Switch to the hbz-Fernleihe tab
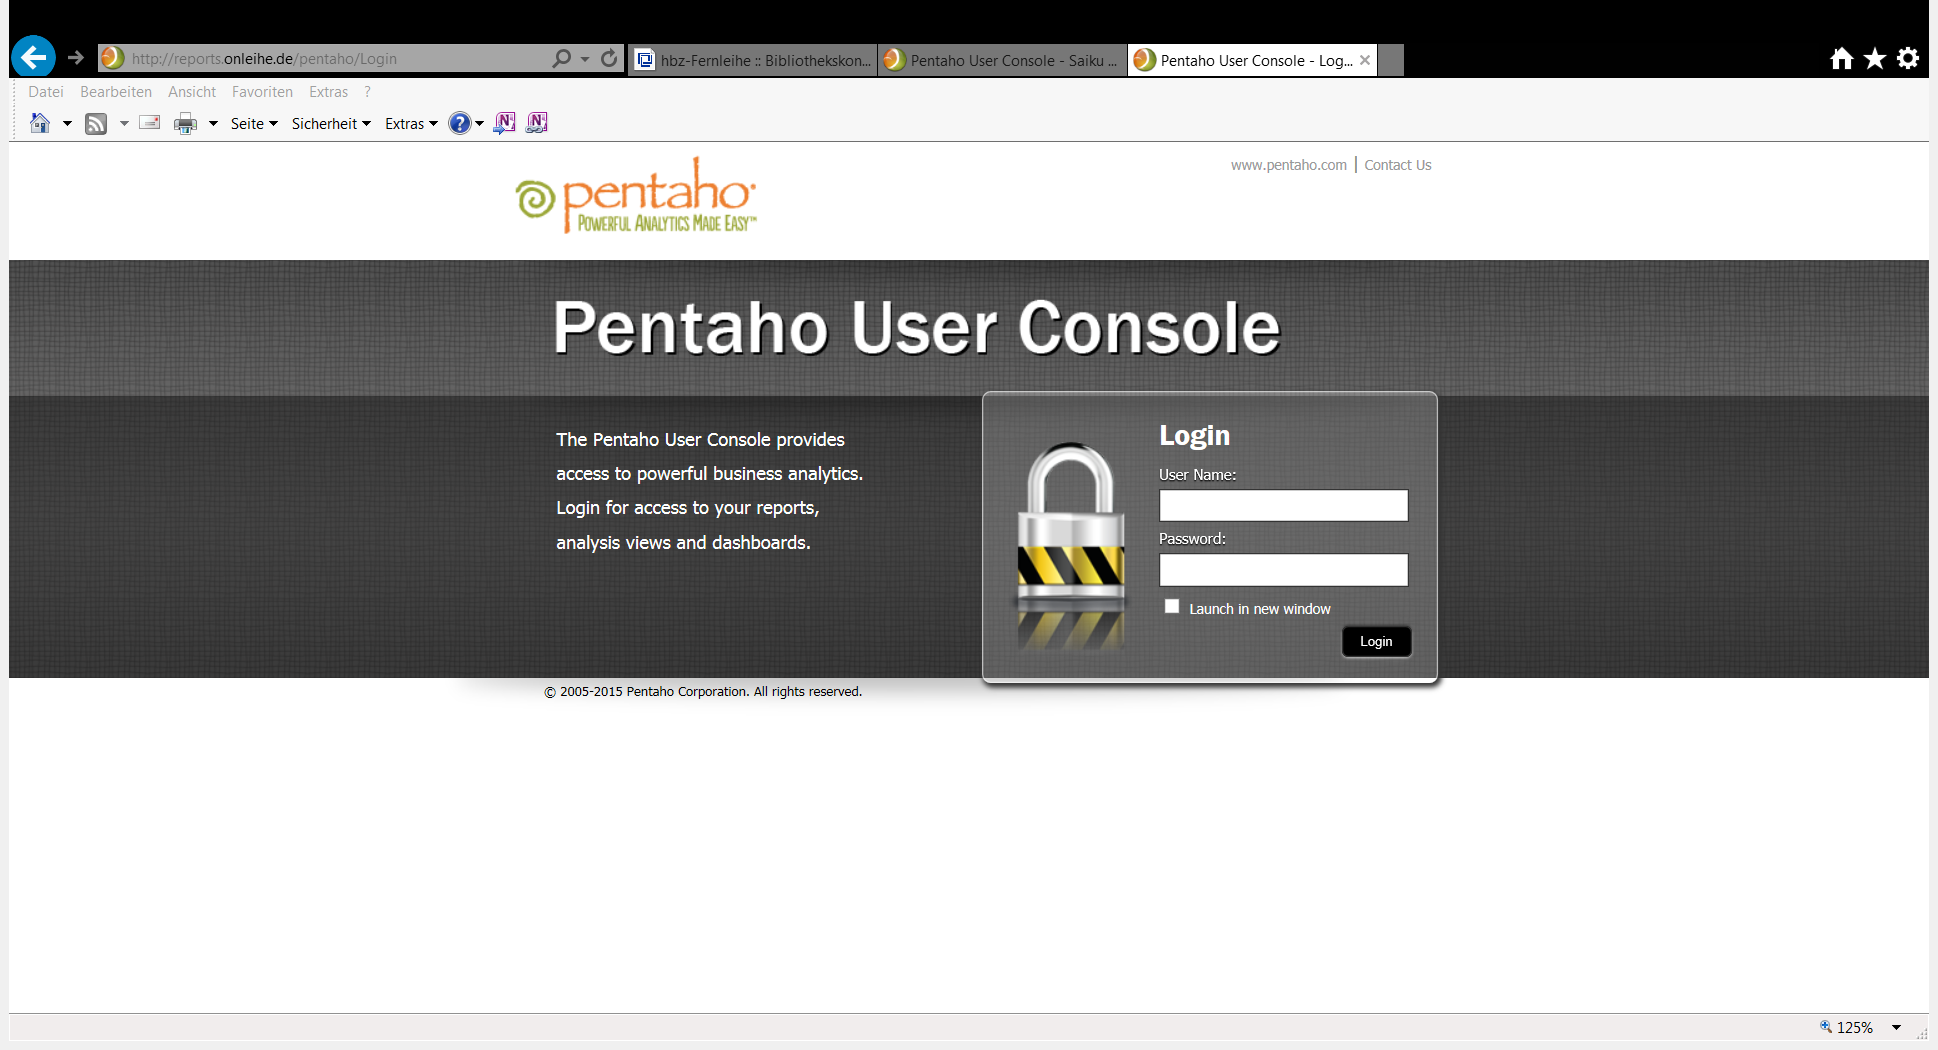The height and width of the screenshot is (1050, 1938). [x=753, y=60]
